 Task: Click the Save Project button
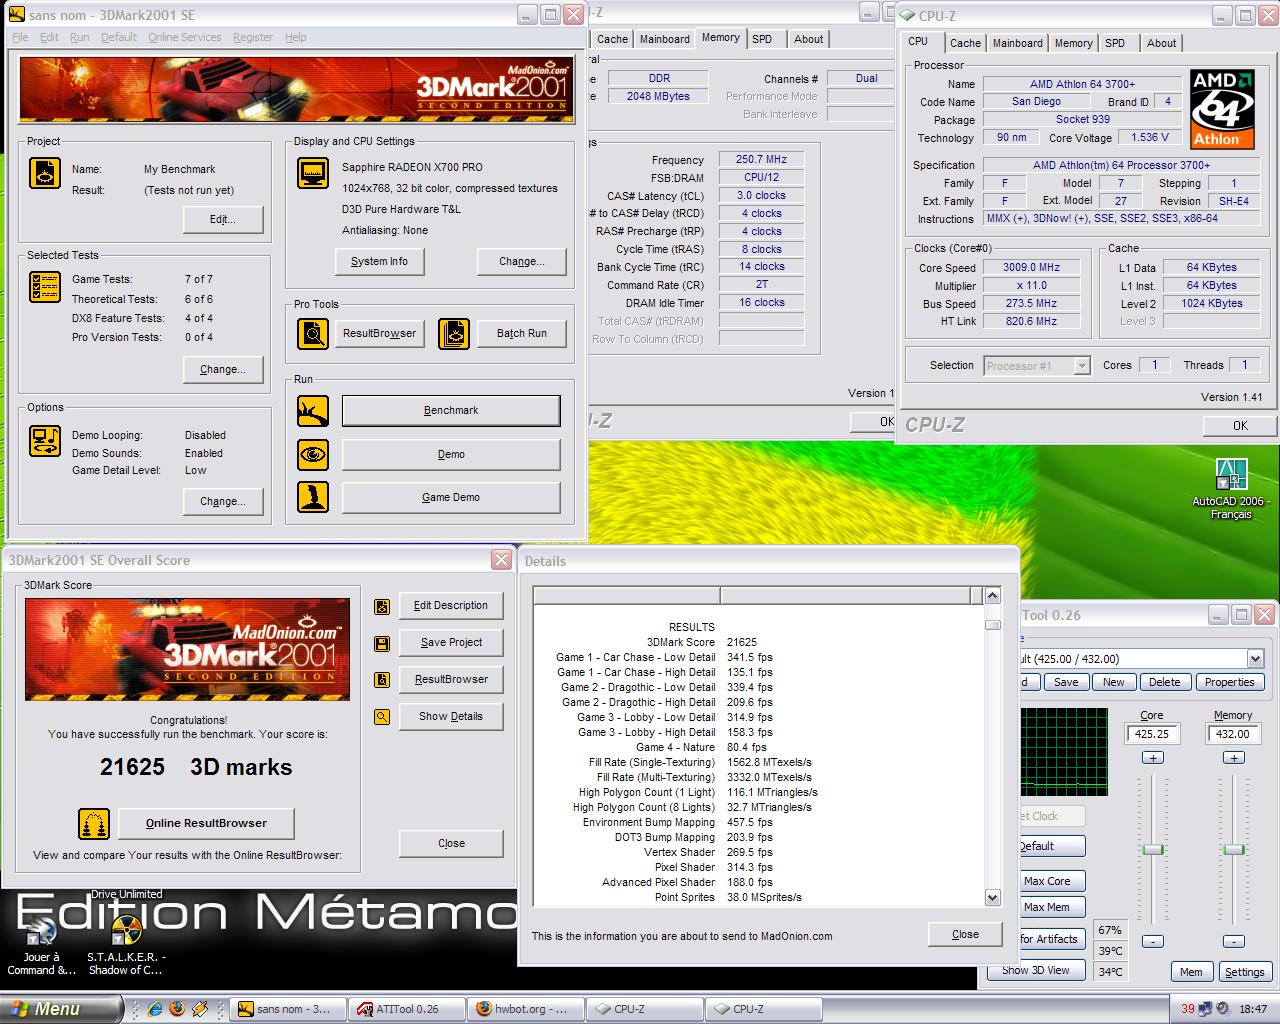tap(451, 642)
